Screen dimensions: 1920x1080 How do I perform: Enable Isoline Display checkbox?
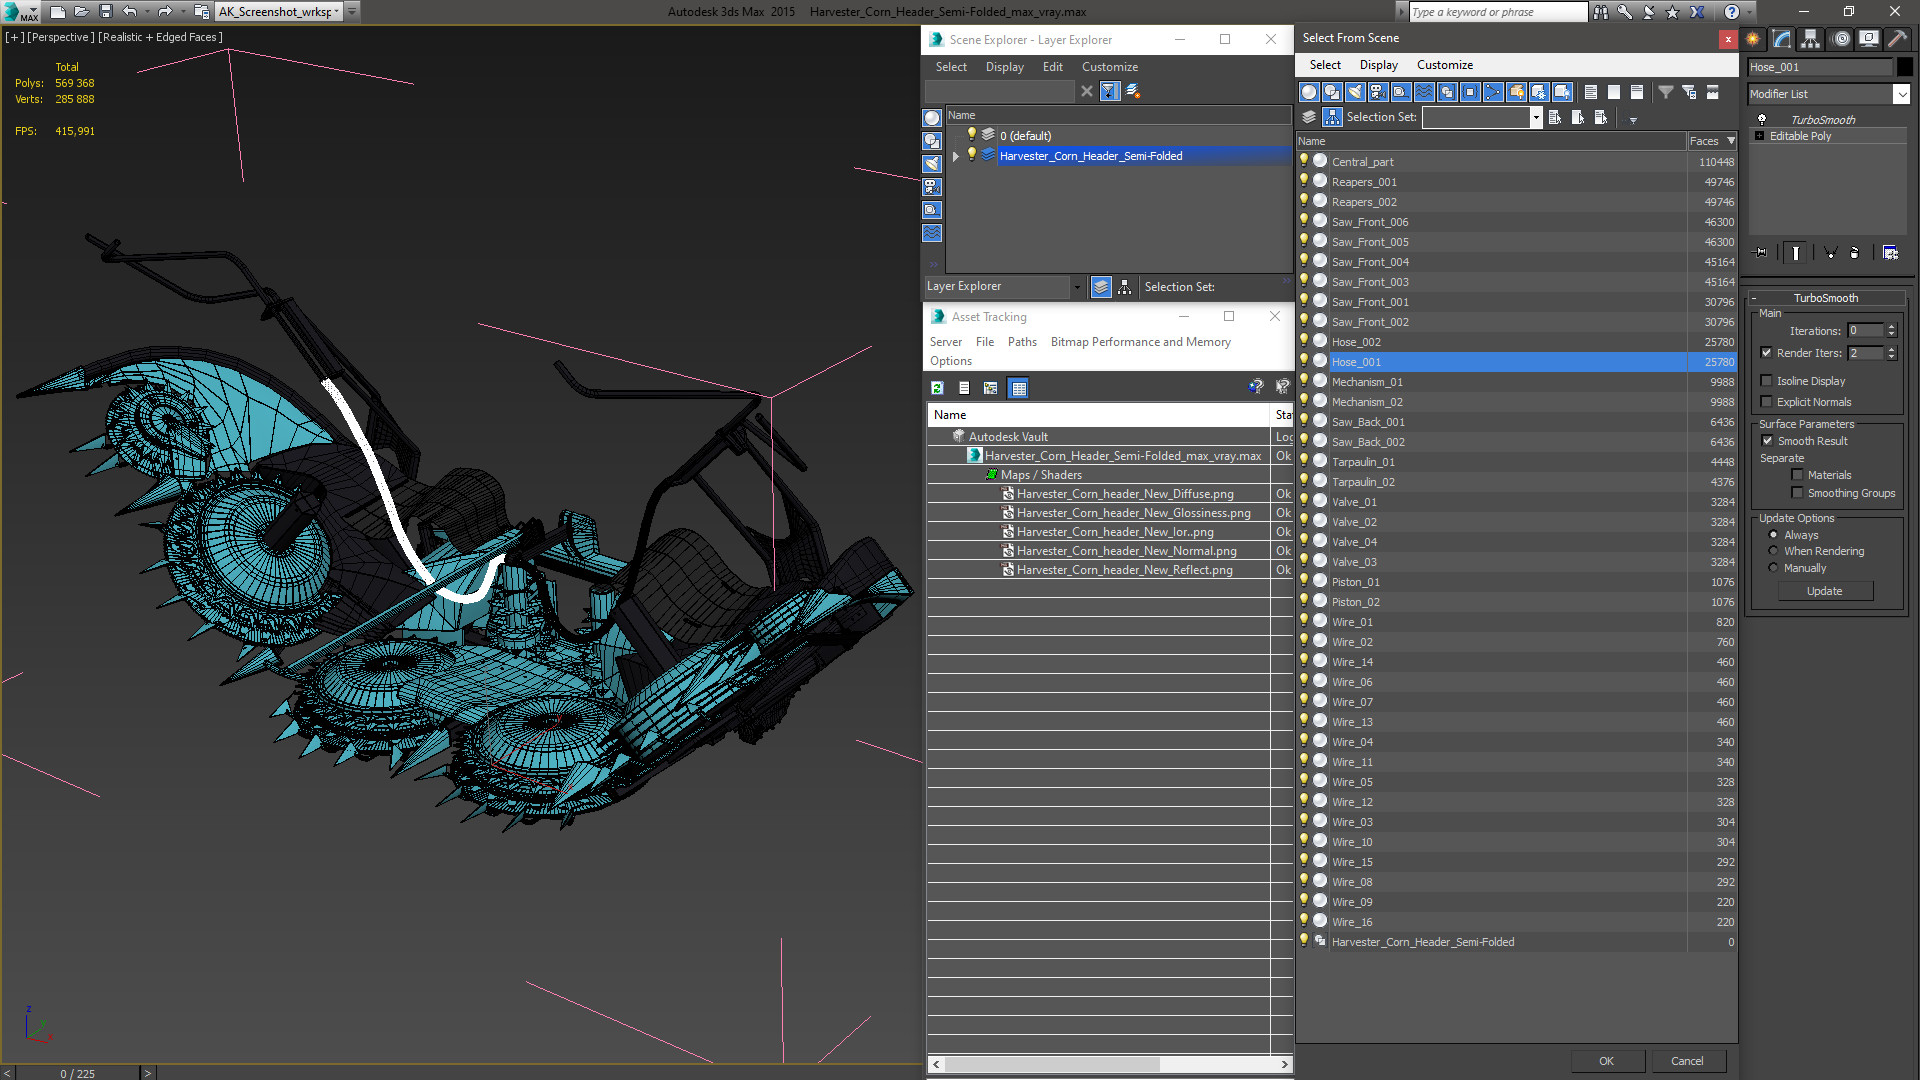(x=1766, y=381)
